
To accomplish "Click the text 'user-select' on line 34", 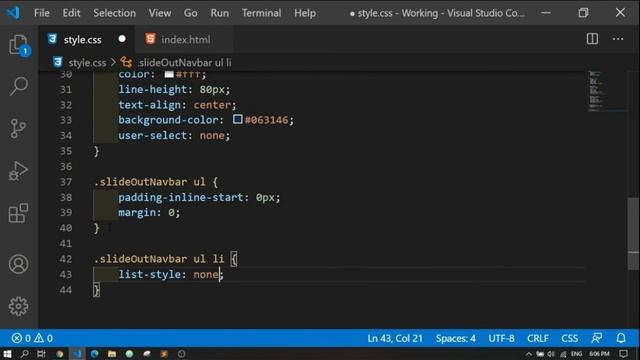I will click(153, 136).
